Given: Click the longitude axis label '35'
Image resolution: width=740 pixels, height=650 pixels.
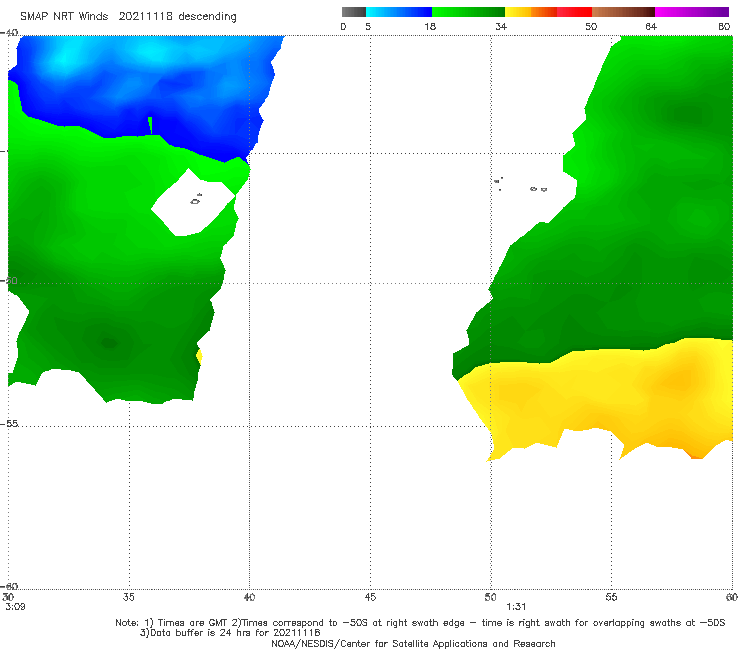Looking at the screenshot, I should click(128, 597).
